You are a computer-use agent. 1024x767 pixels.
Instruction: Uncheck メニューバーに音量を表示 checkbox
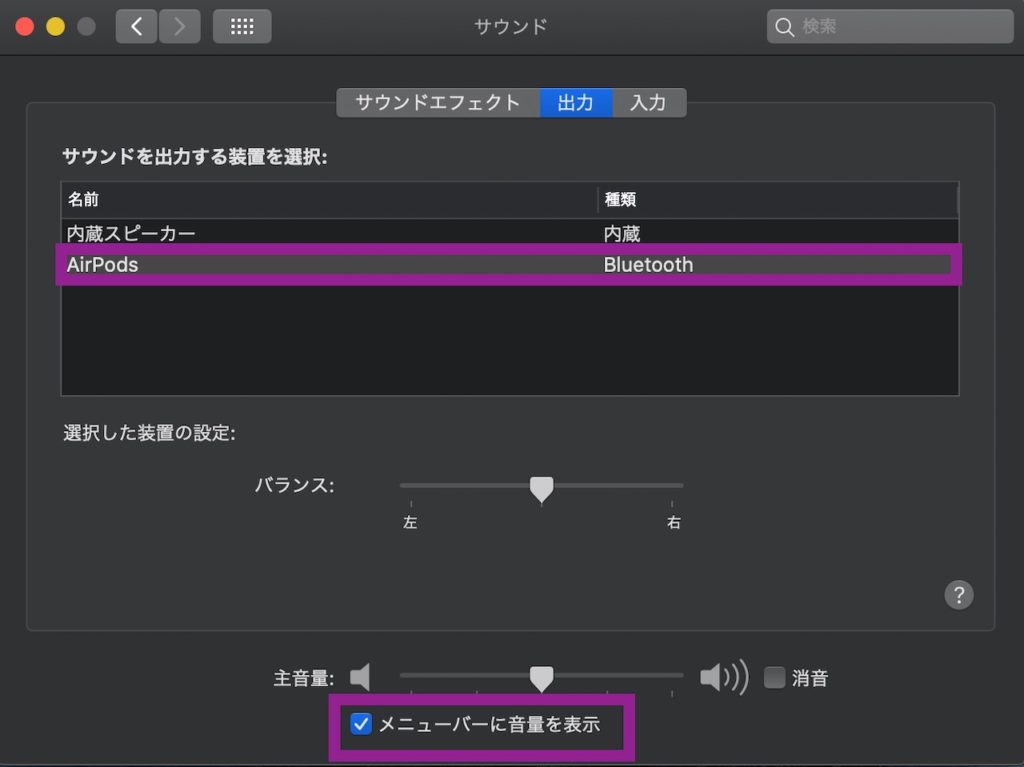tap(361, 724)
